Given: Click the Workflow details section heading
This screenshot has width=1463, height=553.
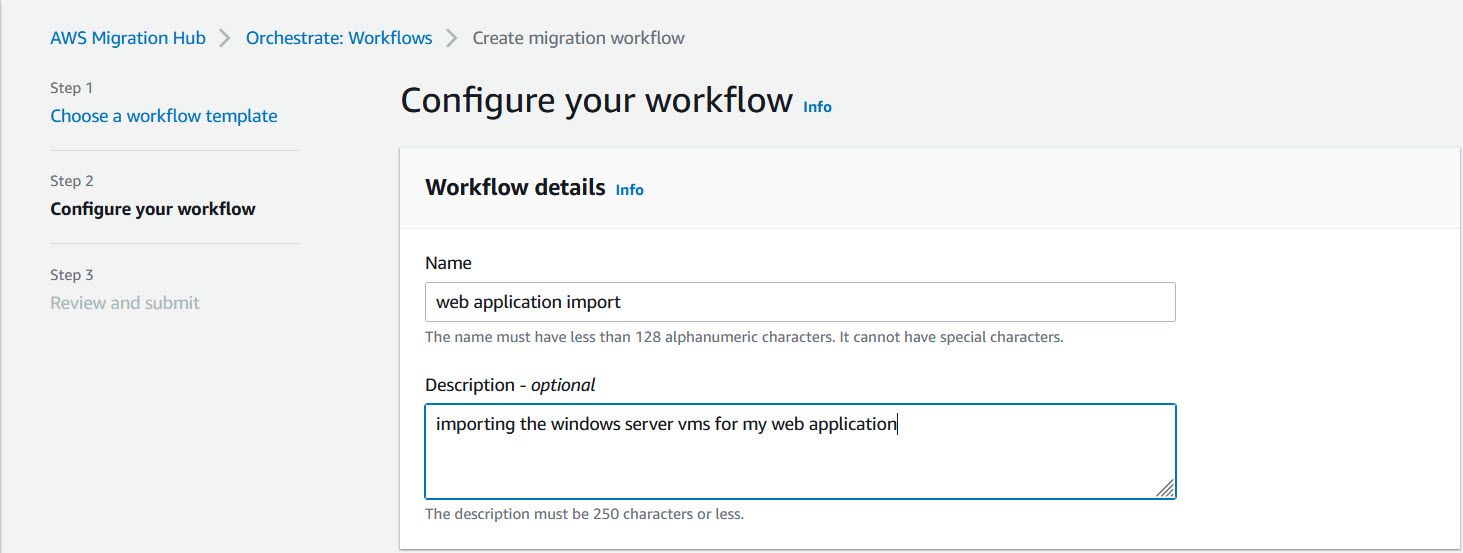Looking at the screenshot, I should click(515, 187).
